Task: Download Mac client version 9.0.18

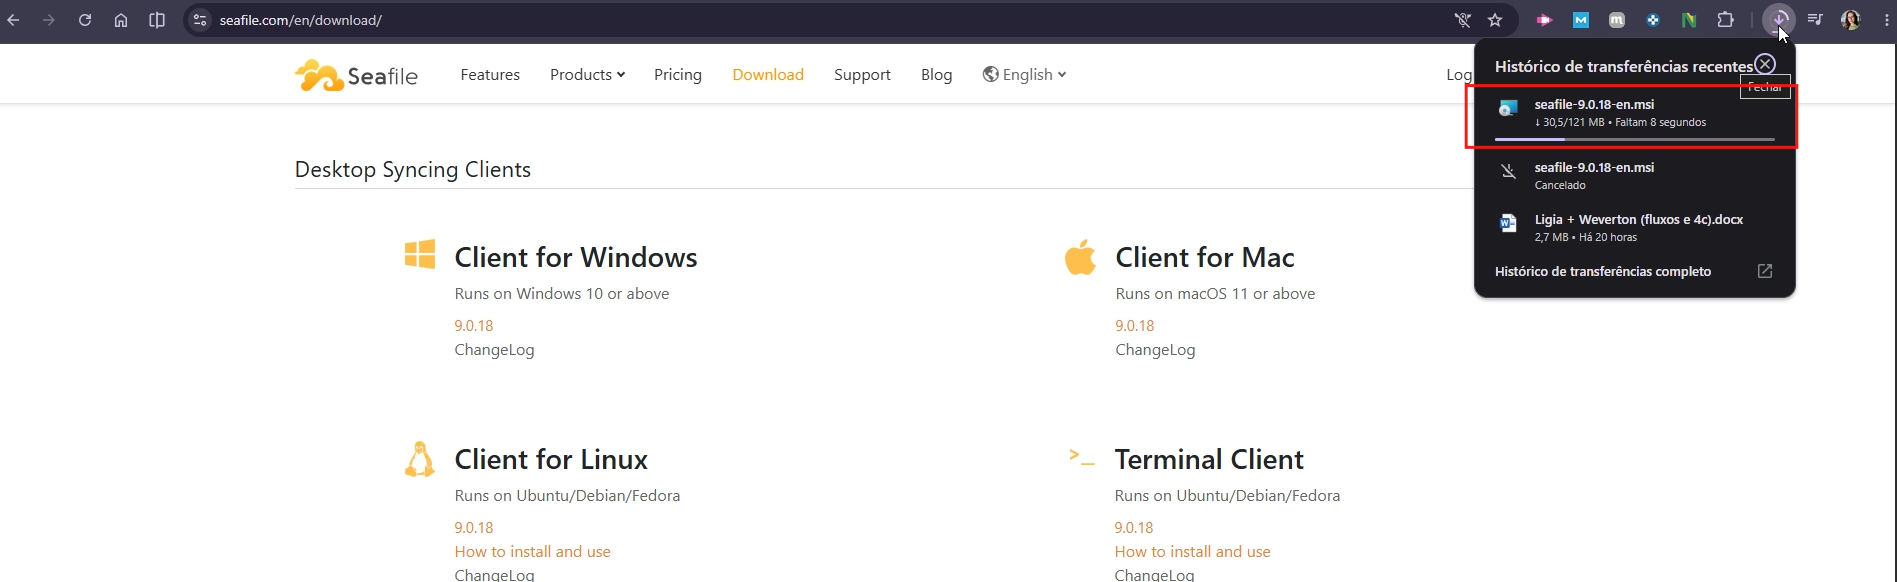Action: 1135,326
